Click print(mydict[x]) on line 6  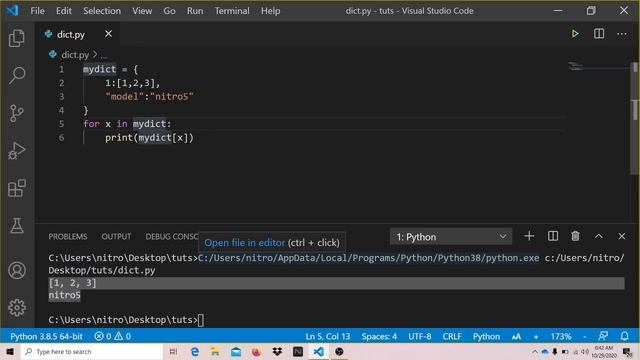tap(149, 138)
